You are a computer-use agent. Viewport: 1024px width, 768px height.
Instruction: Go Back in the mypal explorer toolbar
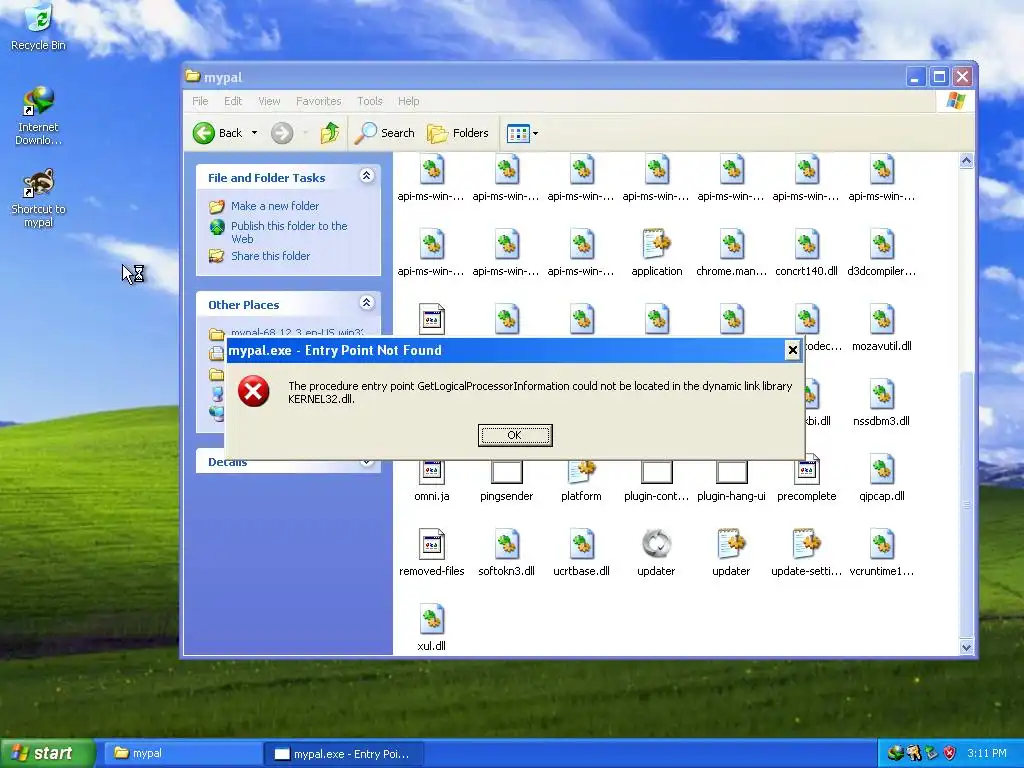coord(218,133)
